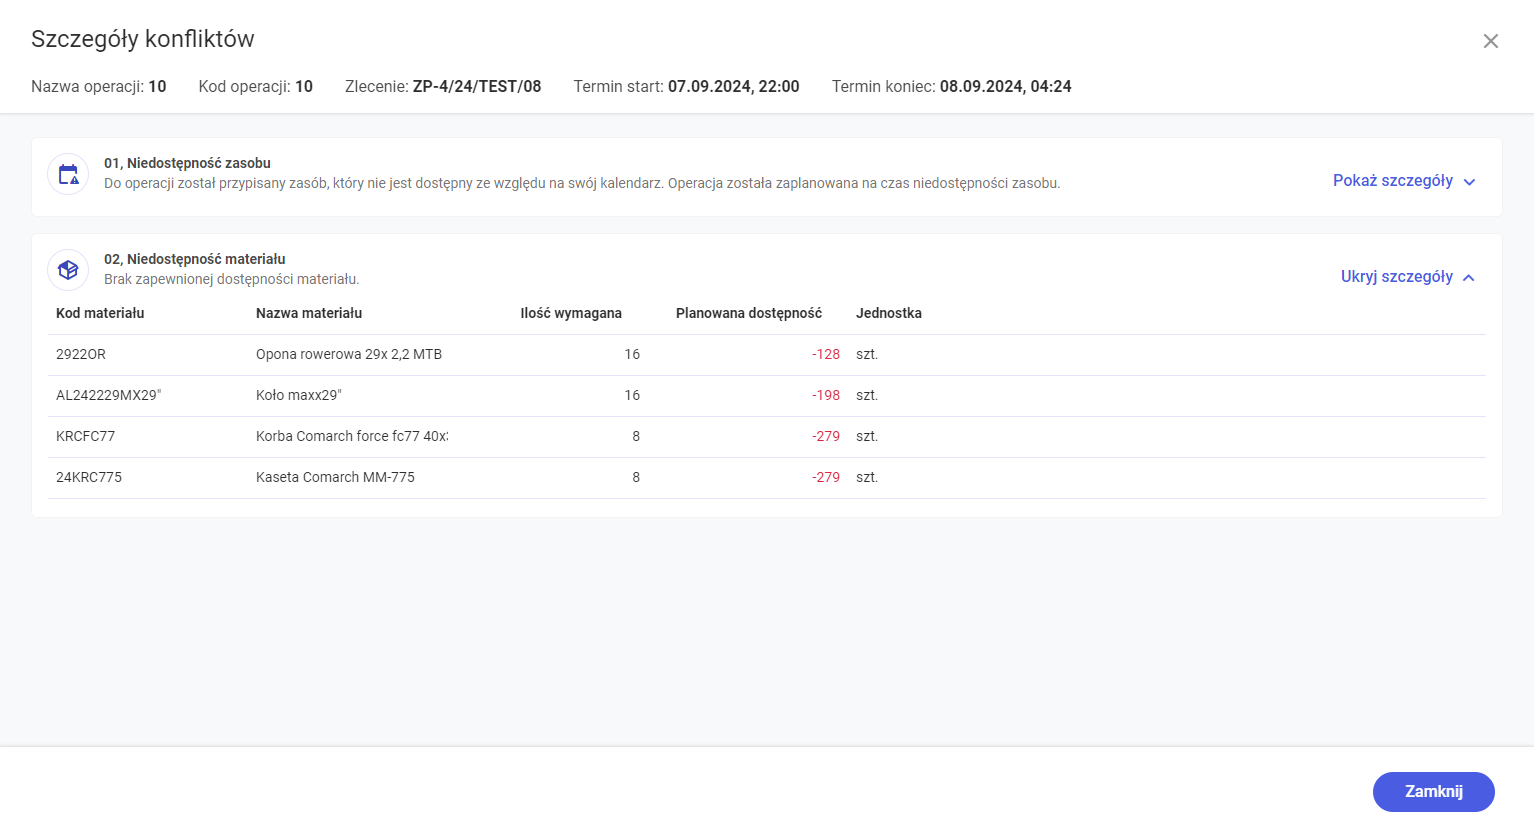The width and height of the screenshot is (1534, 834).
Task: Click order number ZP-4/24/TEST/08
Action: pos(477,87)
